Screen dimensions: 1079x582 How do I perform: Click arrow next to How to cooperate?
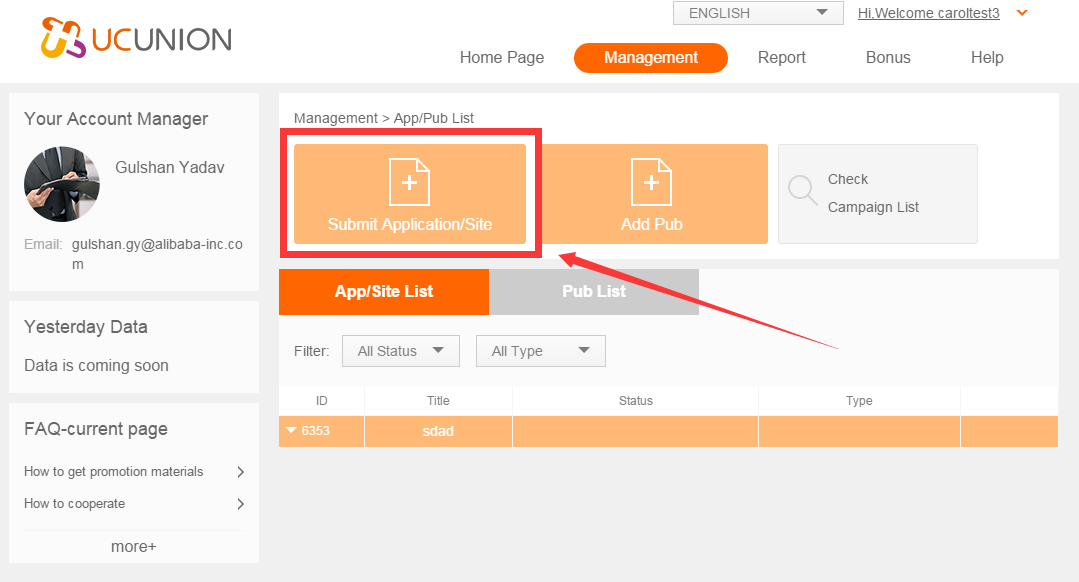click(x=240, y=504)
